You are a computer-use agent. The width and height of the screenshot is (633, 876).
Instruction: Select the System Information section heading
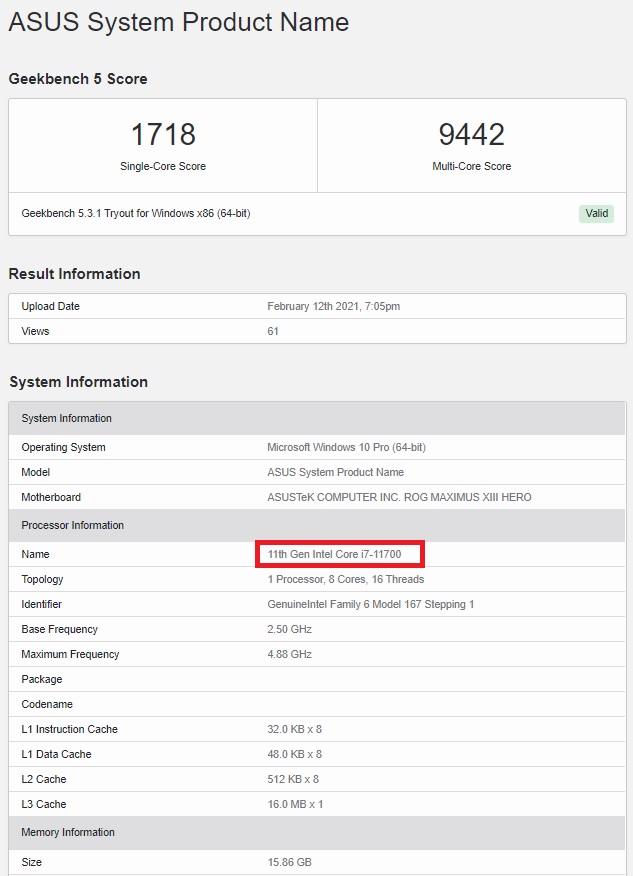point(78,382)
